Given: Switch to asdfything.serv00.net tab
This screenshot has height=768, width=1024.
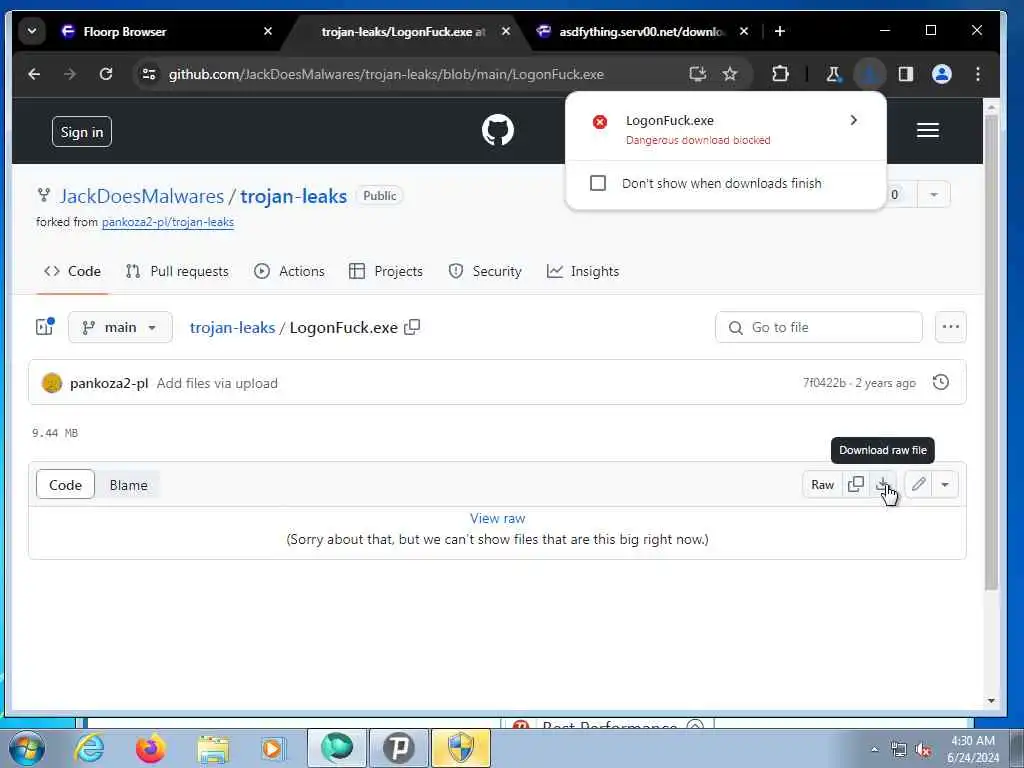Looking at the screenshot, I should pos(641,31).
